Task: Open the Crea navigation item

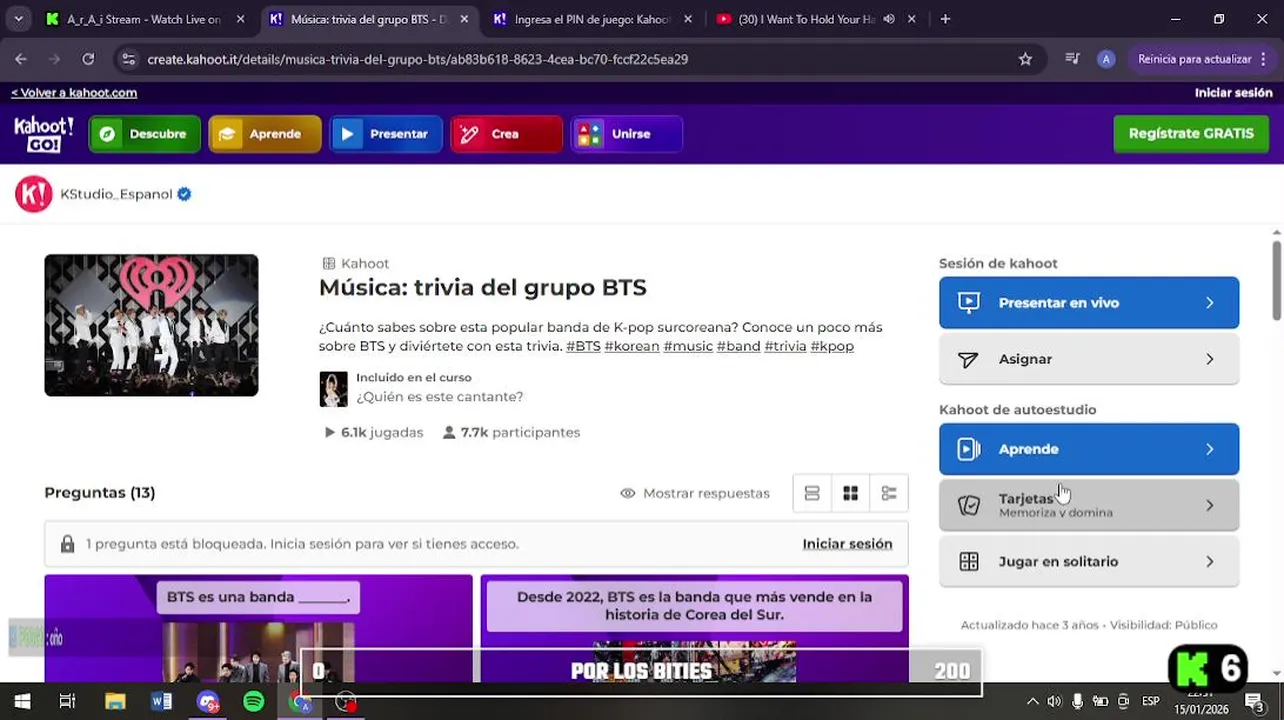Action: 506,134
